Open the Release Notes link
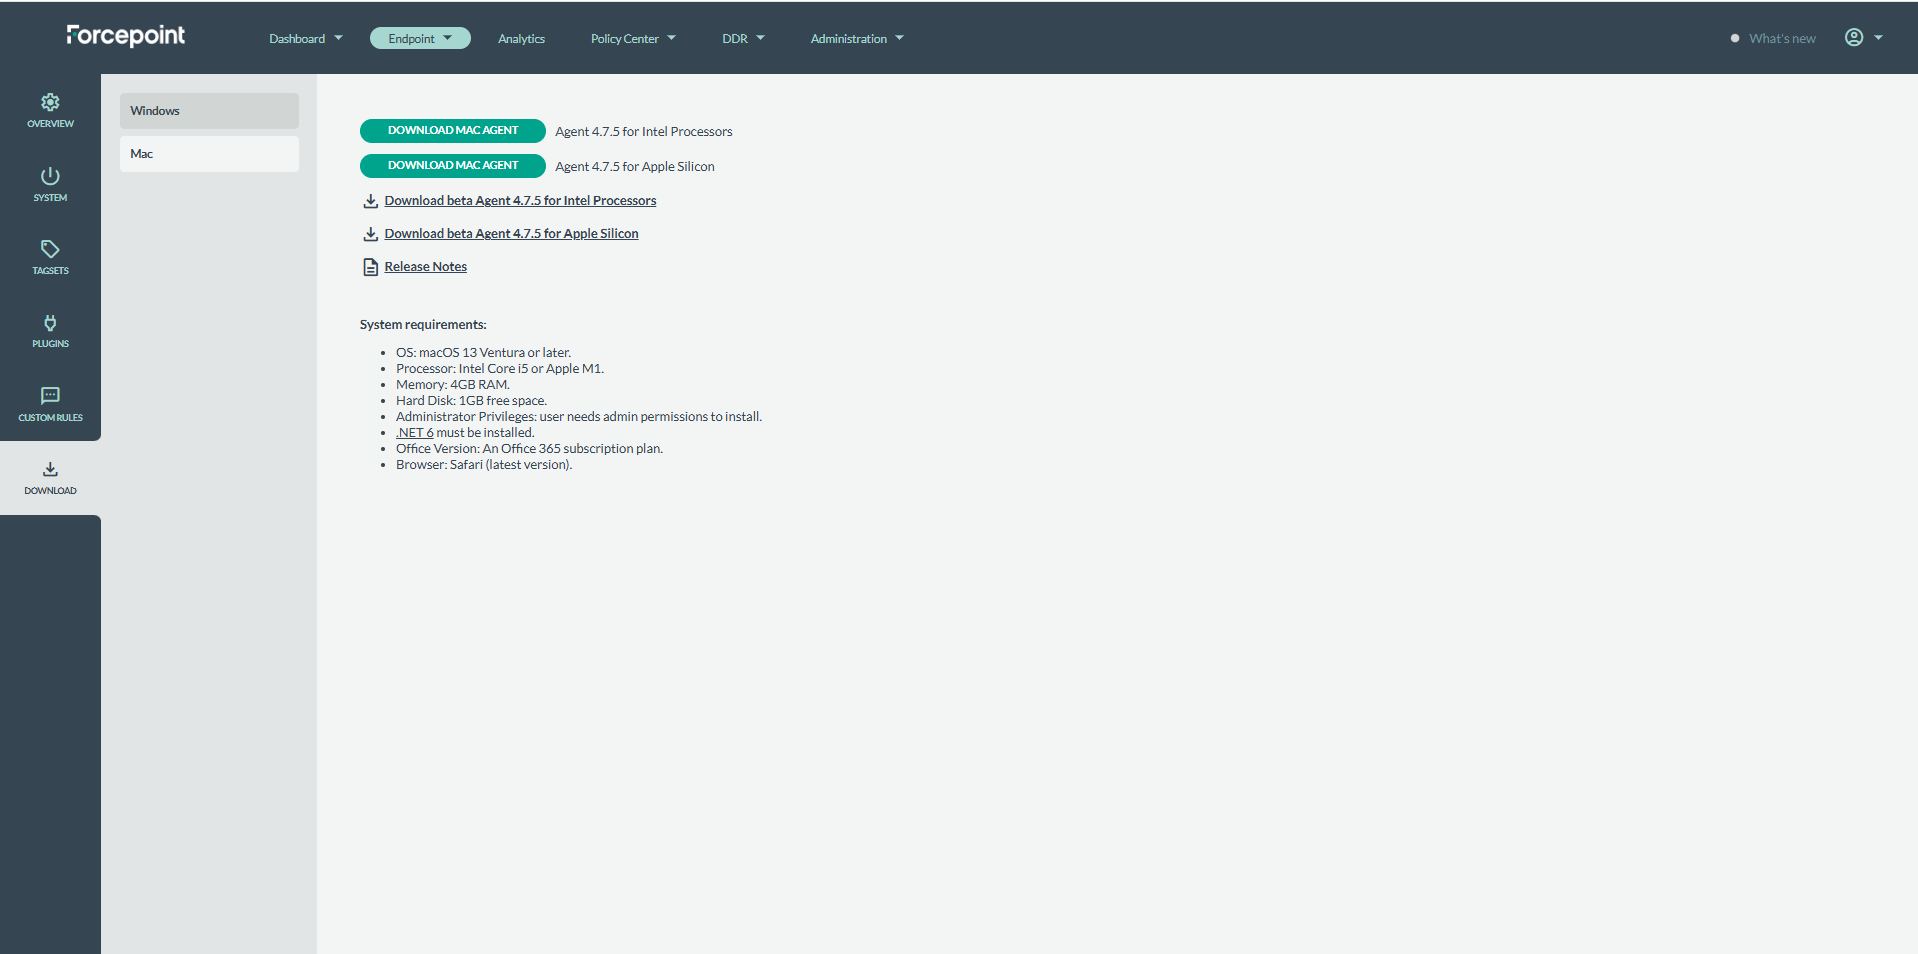Image resolution: width=1918 pixels, height=954 pixels. (425, 267)
